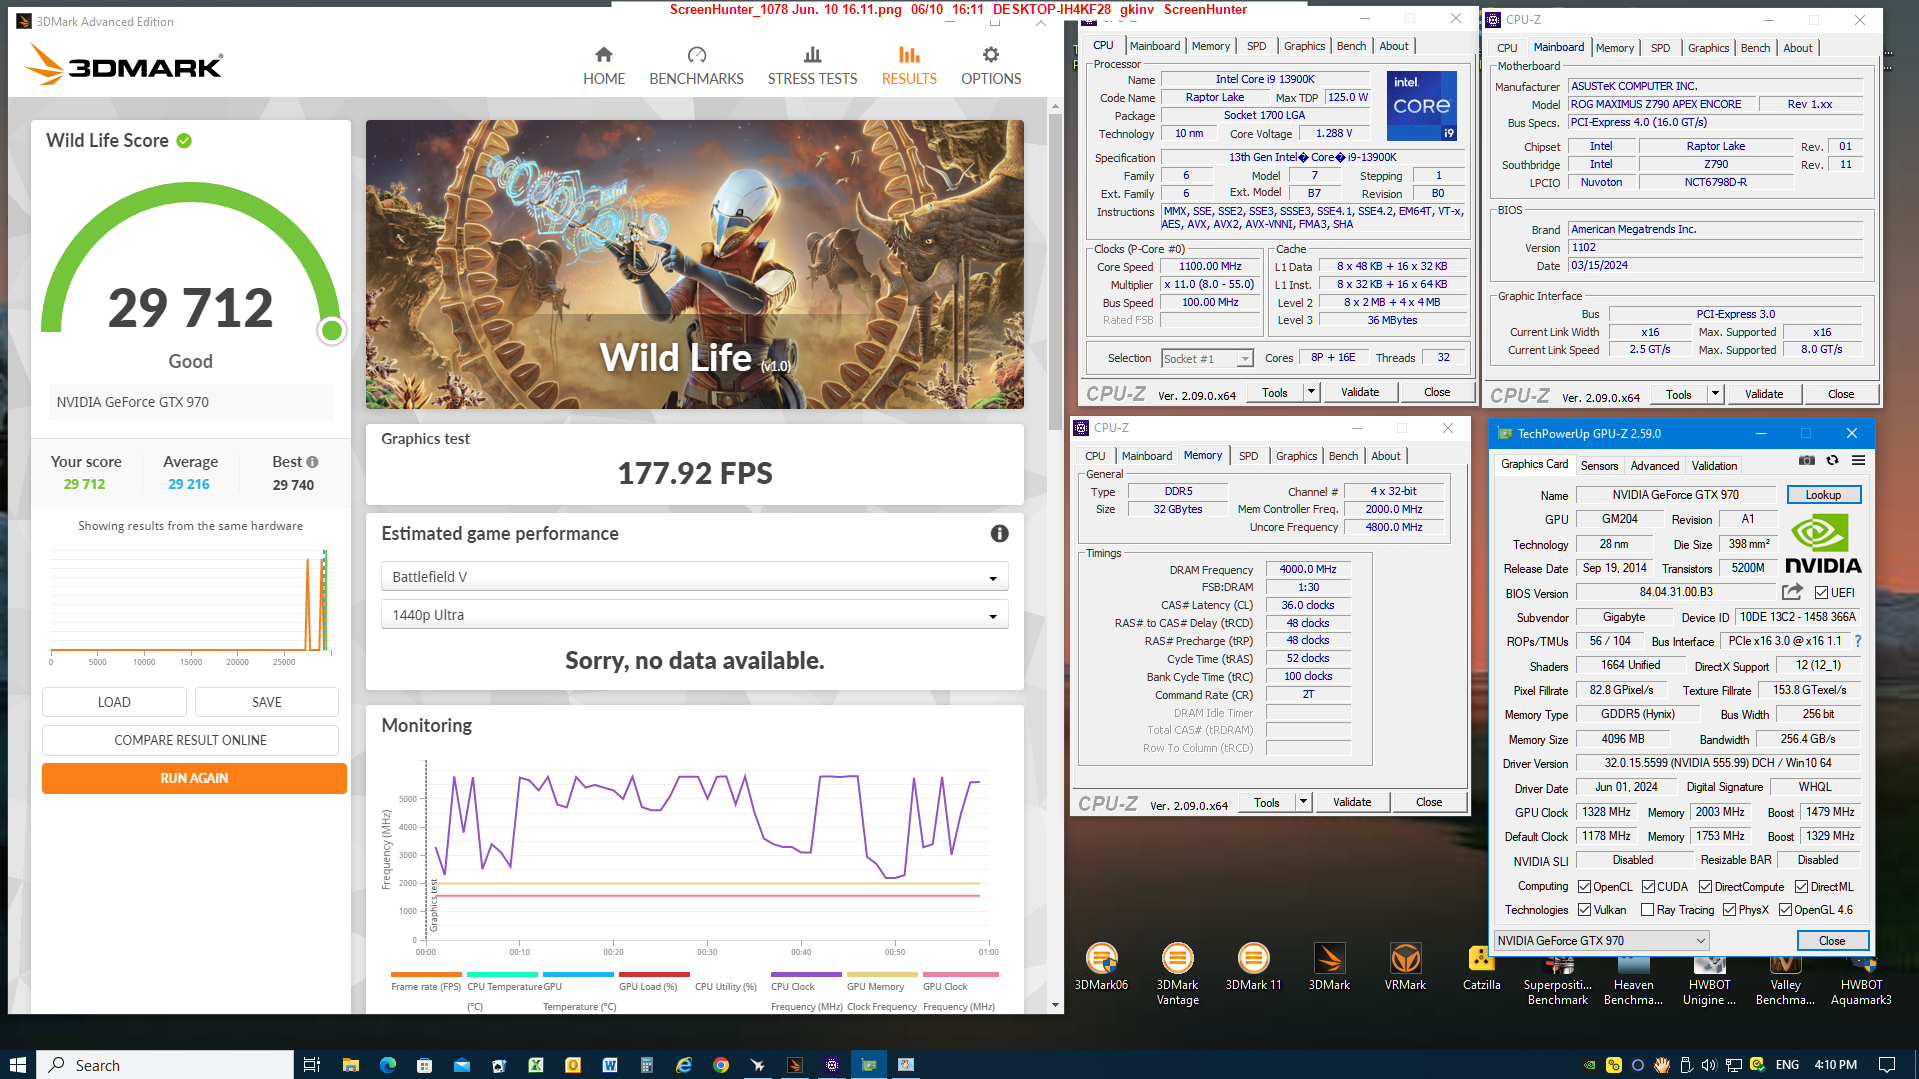Toggle Vulkan checkbox
1919x1079 pixels.
coord(1584,910)
